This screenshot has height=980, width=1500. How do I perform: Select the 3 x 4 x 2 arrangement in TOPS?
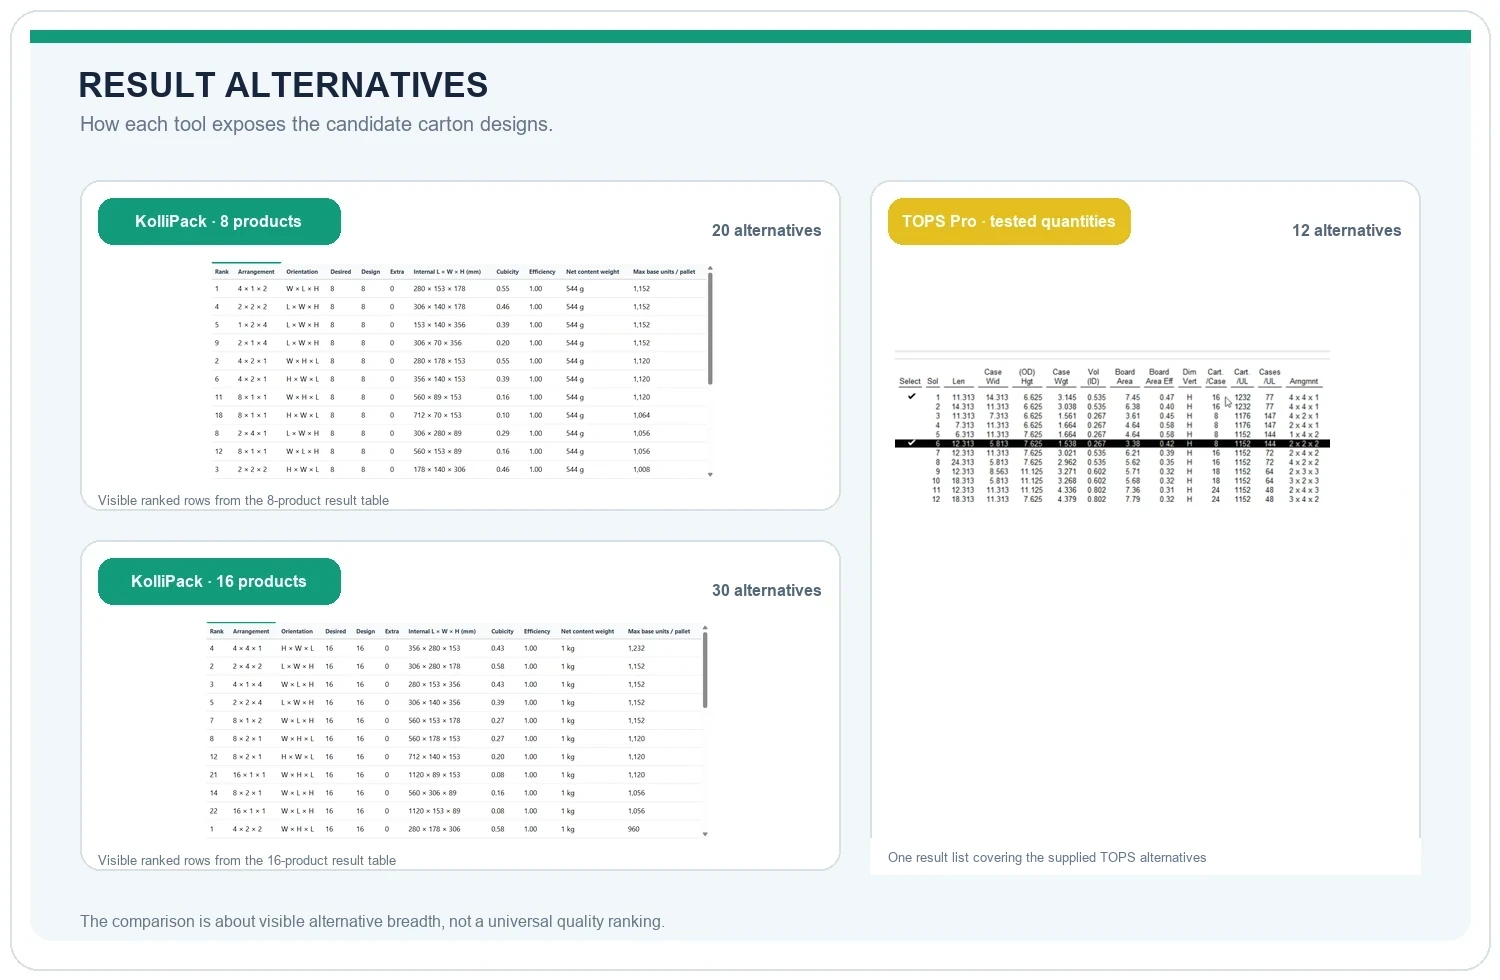tap(1304, 499)
